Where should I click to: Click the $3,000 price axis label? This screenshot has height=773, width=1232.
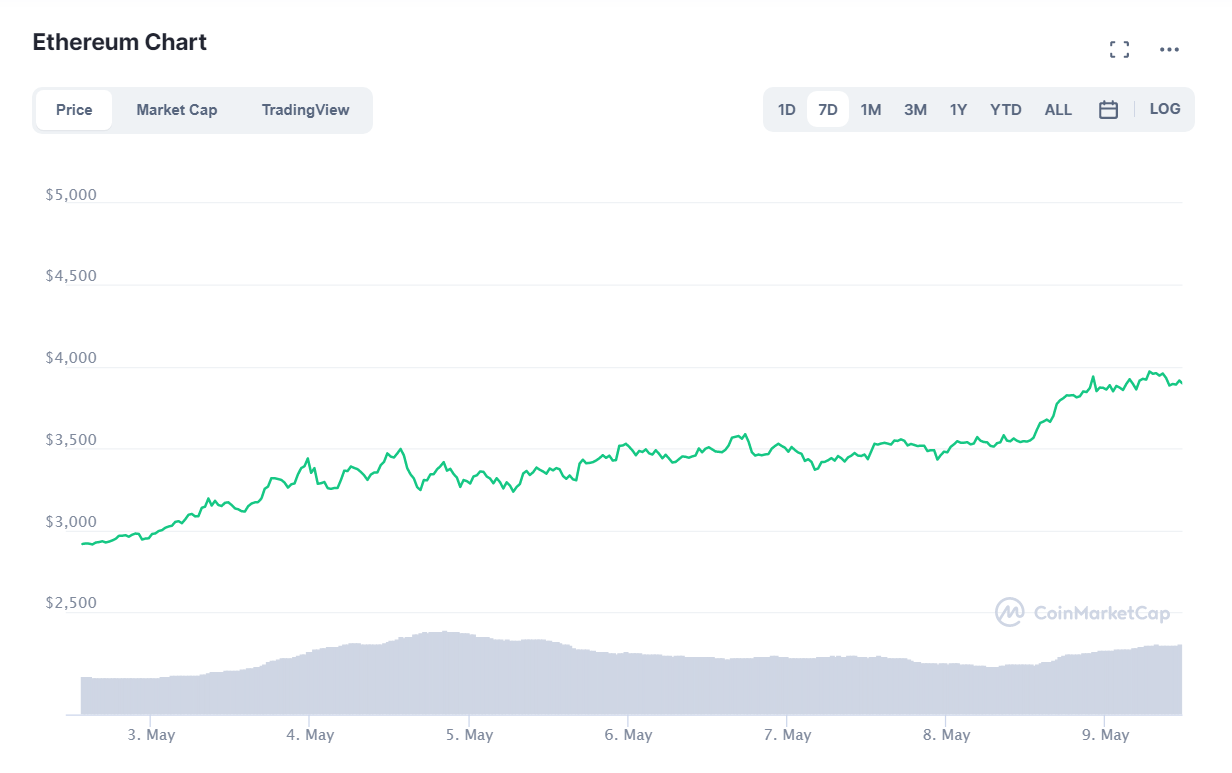coord(71,522)
